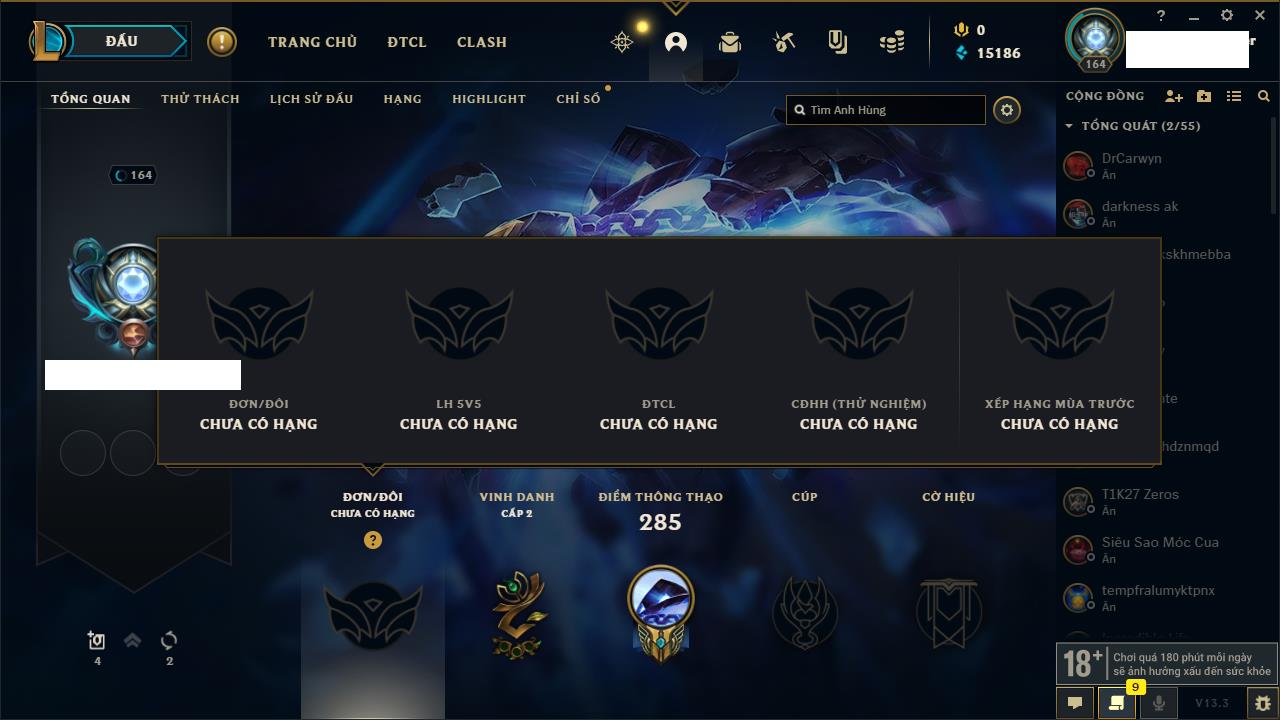Select friend Siêu Sao Móc Cua
The height and width of the screenshot is (720, 1280).
(x=1158, y=550)
